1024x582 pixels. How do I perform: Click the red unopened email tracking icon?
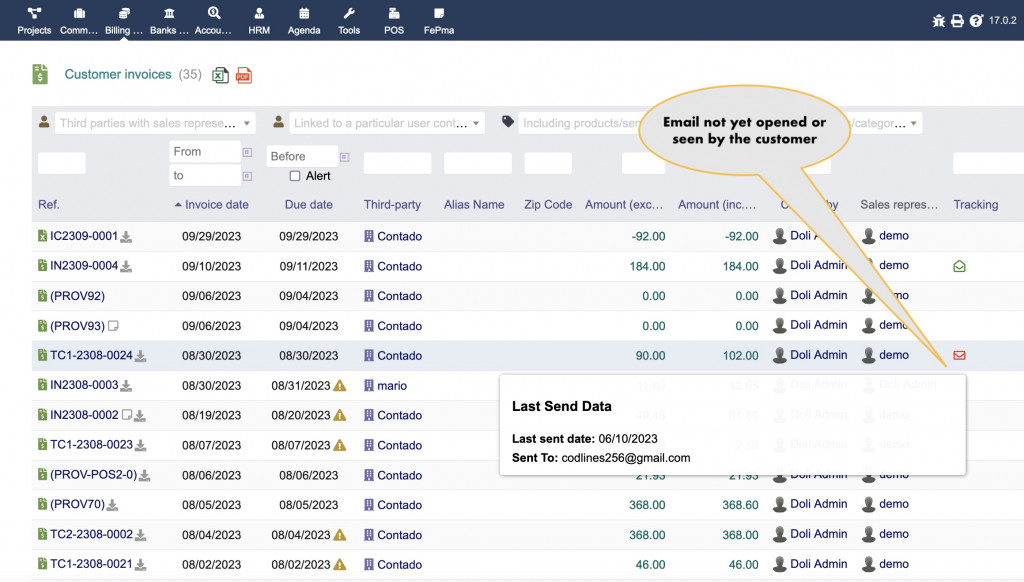tap(959, 355)
